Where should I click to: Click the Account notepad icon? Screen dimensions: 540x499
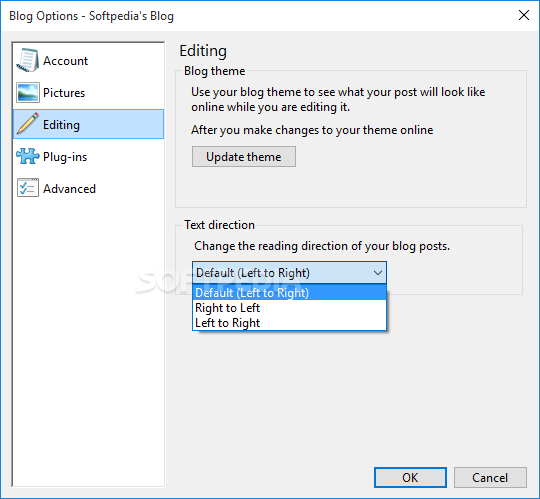click(28, 60)
